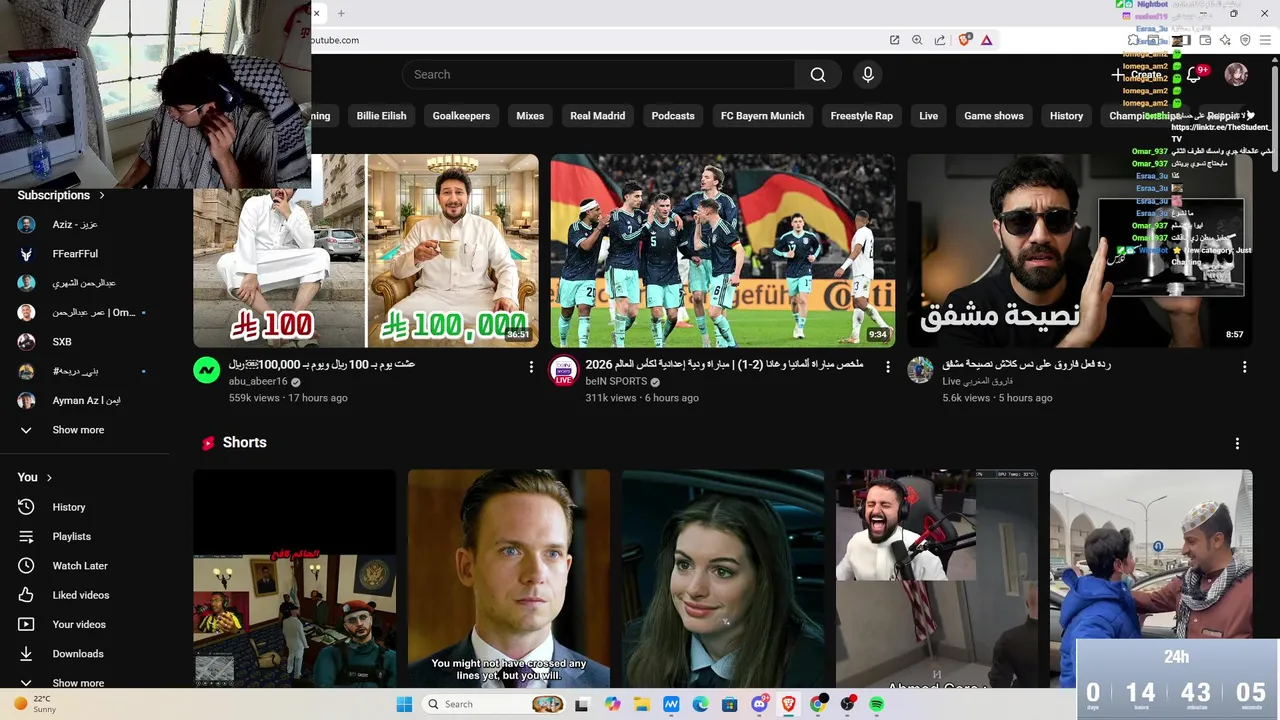Open Liked videos thumbs-up icon
The height and width of the screenshot is (720, 1280).
tap(27, 595)
